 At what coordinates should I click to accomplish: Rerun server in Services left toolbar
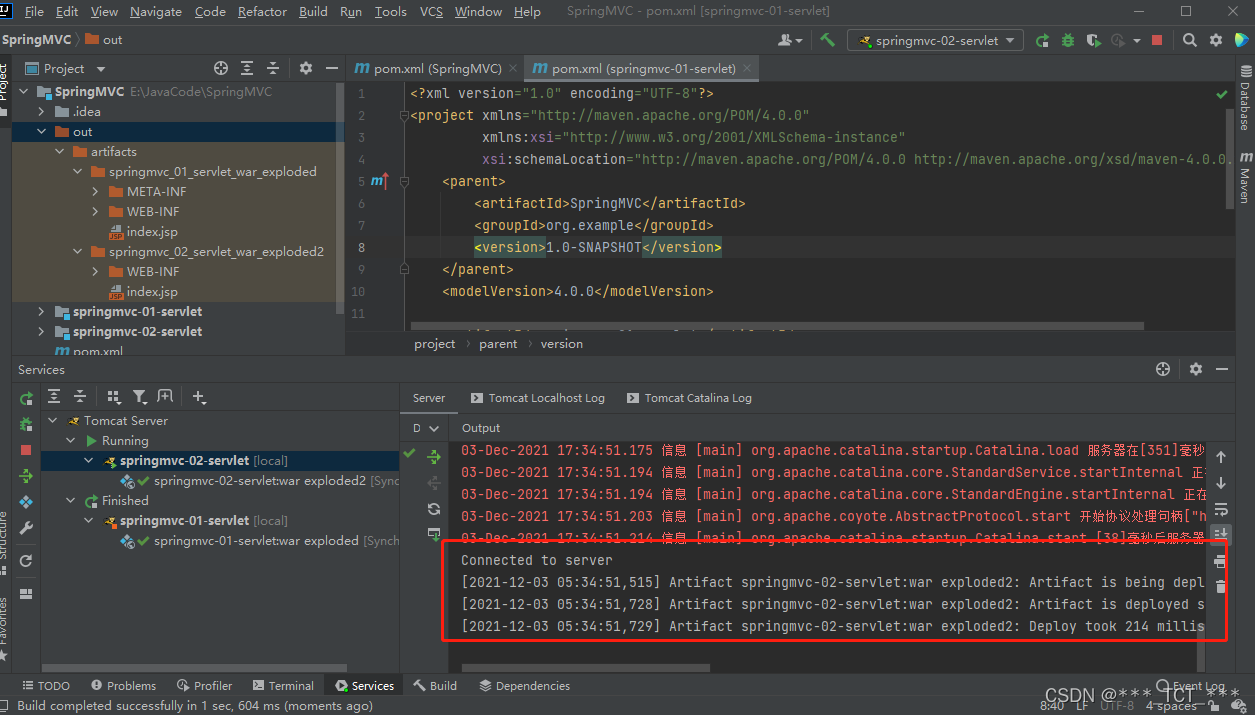coord(26,399)
